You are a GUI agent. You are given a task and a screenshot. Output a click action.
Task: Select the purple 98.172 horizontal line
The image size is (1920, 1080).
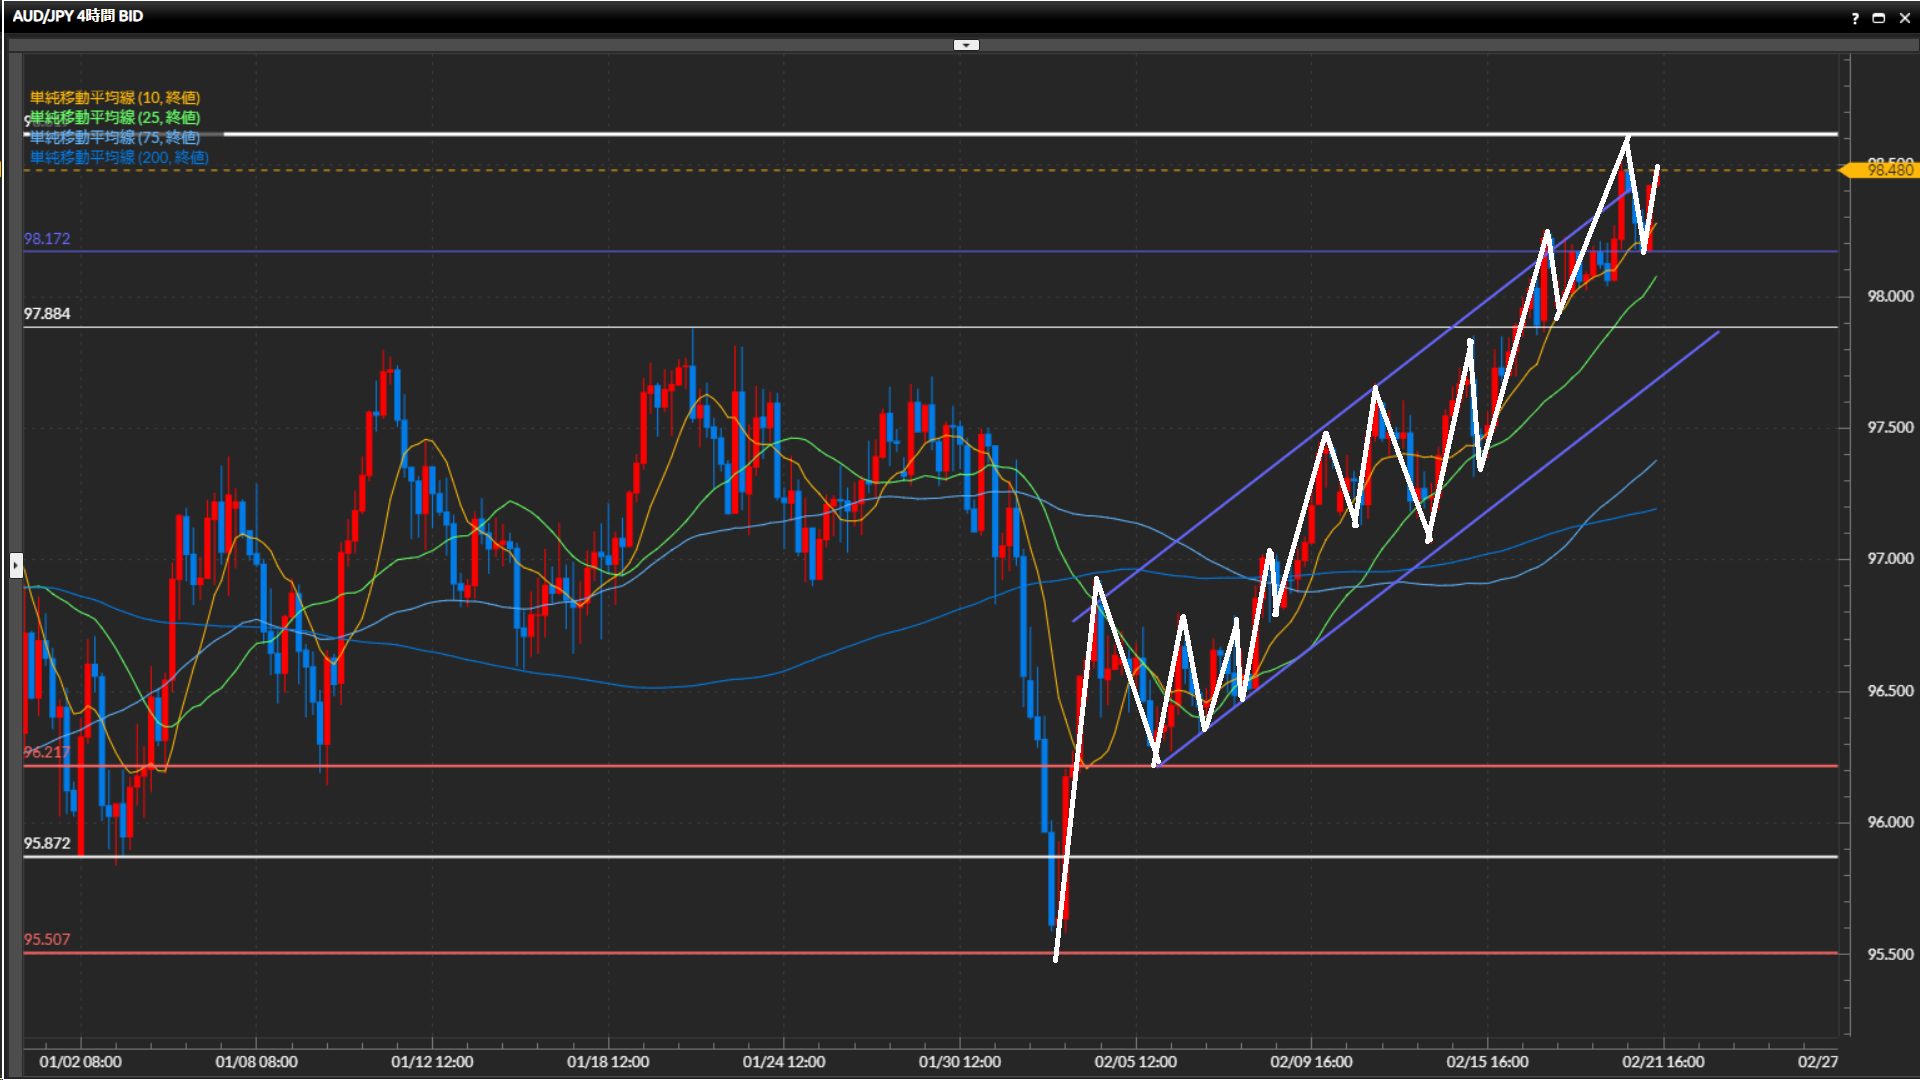coord(700,251)
